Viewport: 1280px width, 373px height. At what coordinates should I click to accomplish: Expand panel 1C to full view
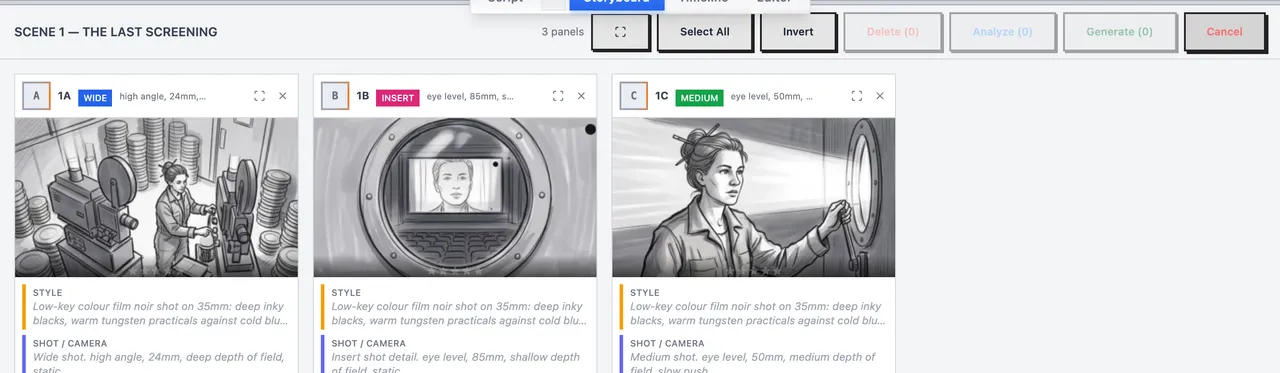click(x=857, y=96)
